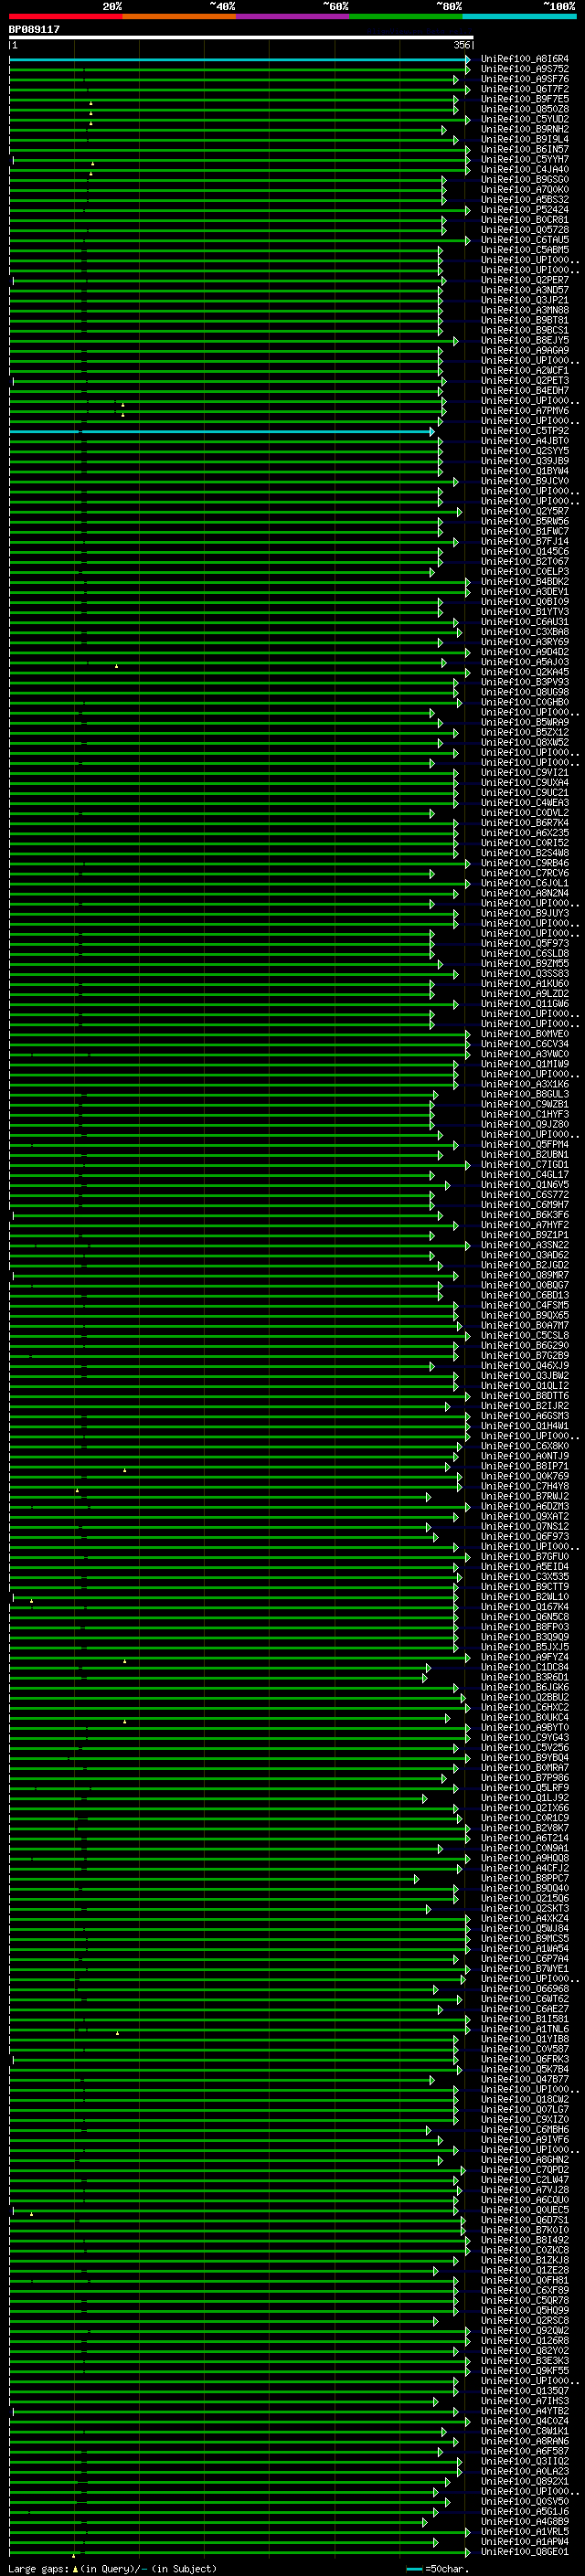Click hit UniRef100_C5YUD2

(x=525, y=119)
